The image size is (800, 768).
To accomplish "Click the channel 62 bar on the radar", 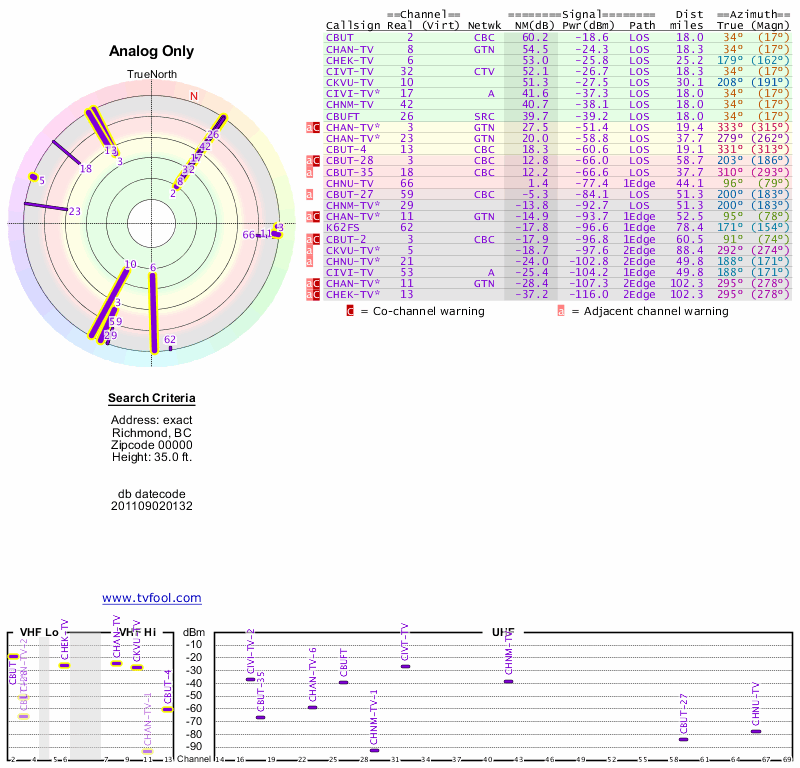I will [170, 347].
